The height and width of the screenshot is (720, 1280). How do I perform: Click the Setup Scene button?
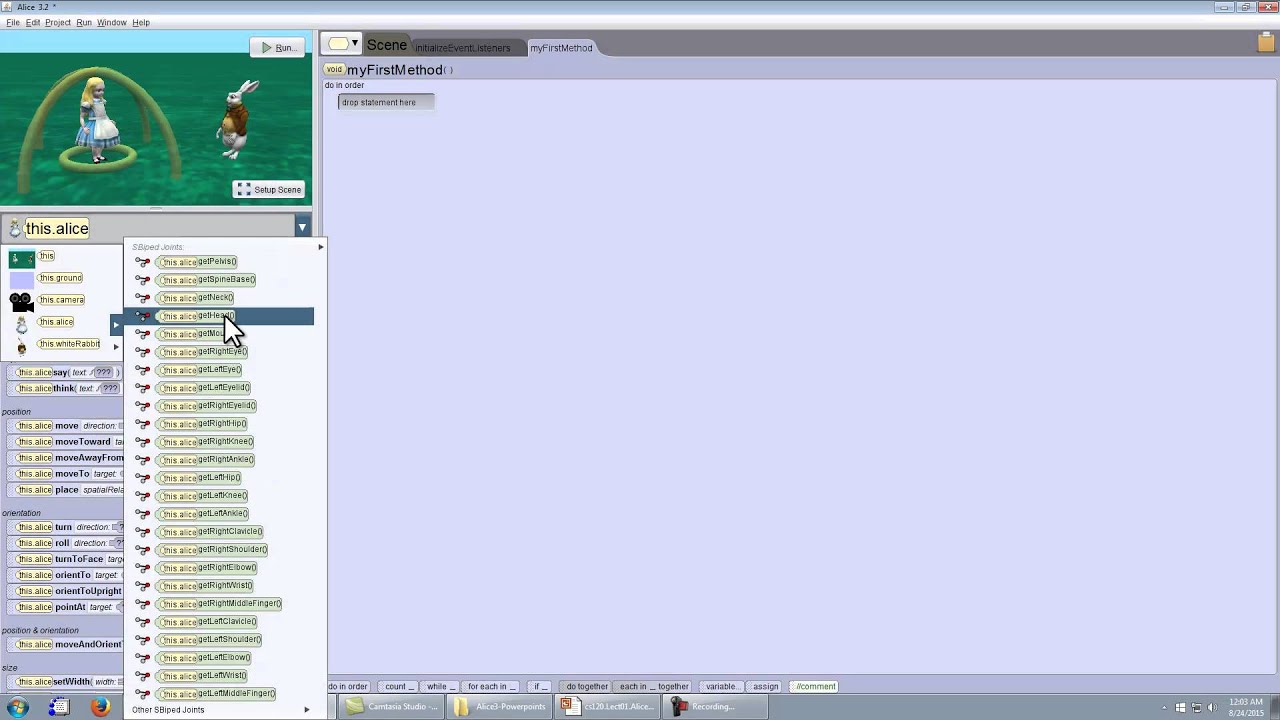(x=269, y=189)
